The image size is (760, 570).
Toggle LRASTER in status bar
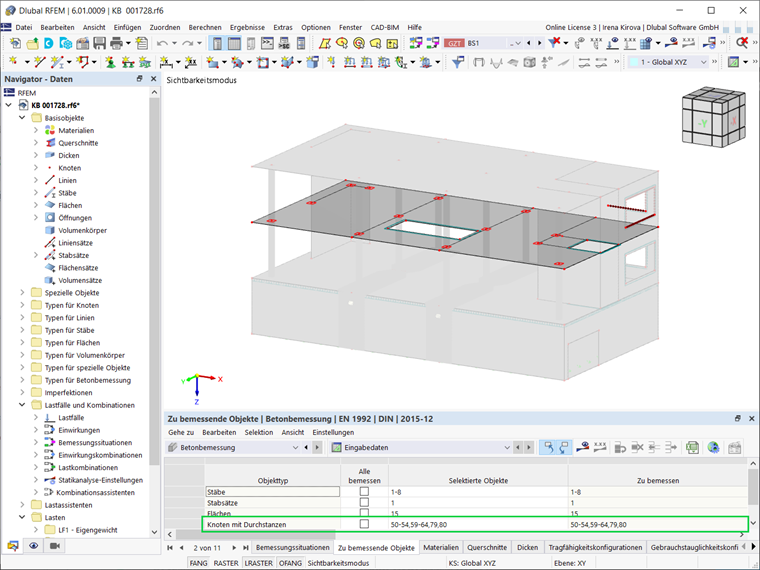258,563
